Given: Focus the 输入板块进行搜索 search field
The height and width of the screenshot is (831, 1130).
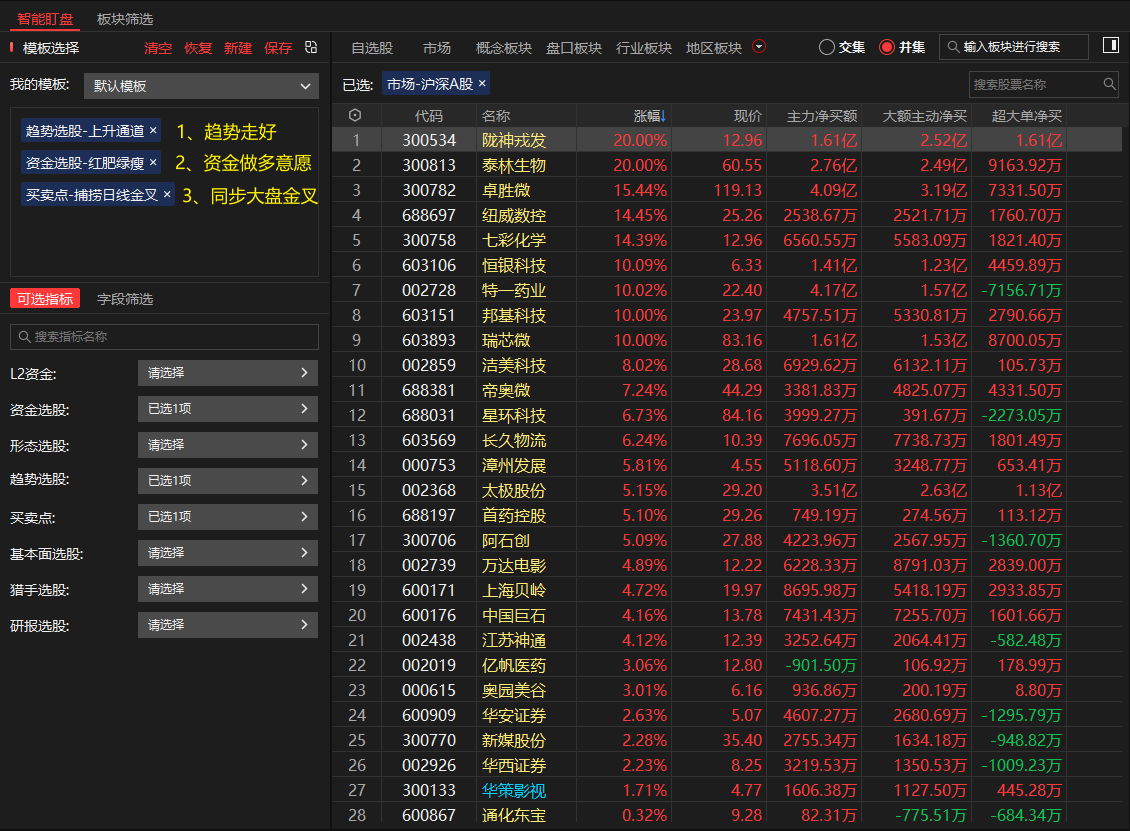Looking at the screenshot, I should 1014,47.
